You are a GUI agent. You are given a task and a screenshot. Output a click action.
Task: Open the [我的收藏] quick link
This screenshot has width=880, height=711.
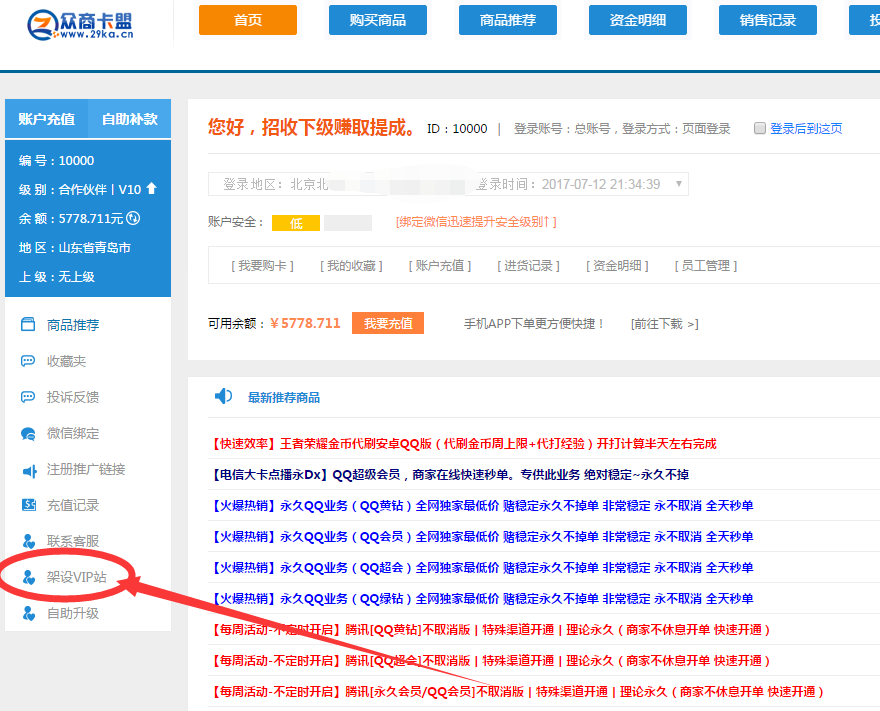(351, 265)
